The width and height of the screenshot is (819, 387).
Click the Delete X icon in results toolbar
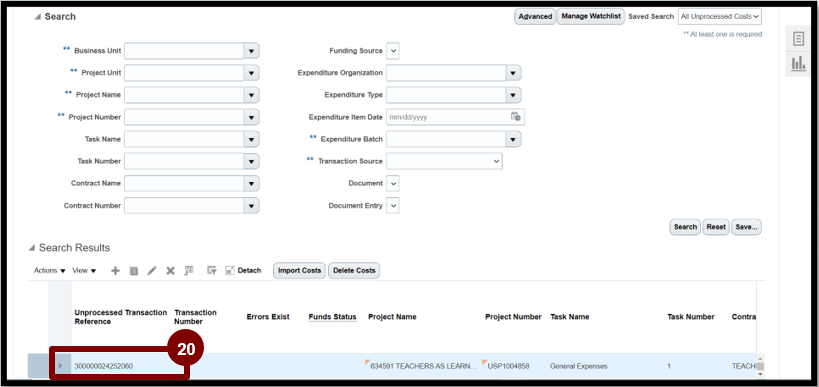click(x=170, y=271)
